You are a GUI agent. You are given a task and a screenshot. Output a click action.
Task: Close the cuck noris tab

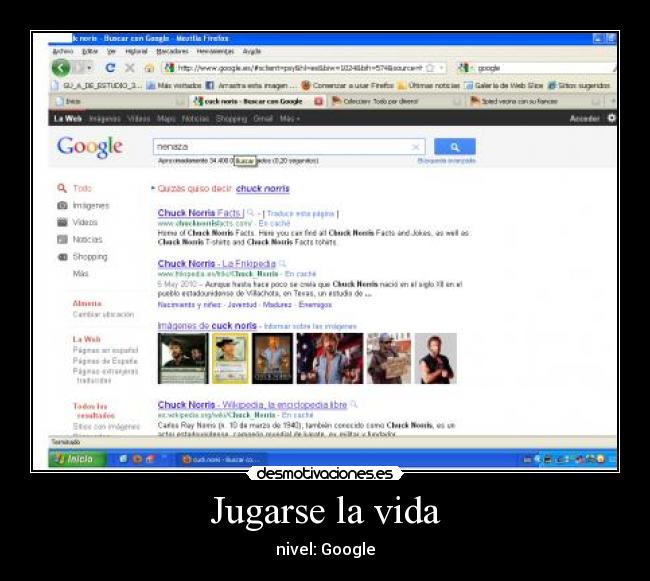[x=318, y=101]
